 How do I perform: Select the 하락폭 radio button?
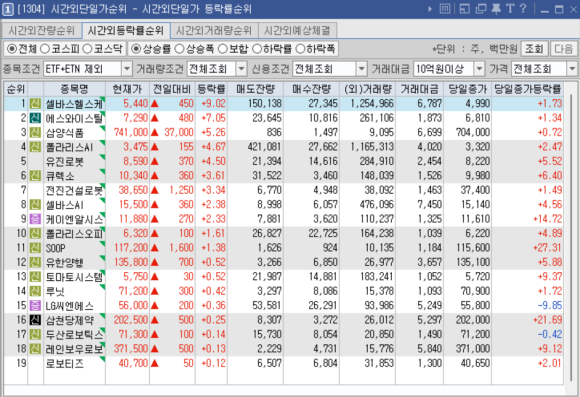300,49
